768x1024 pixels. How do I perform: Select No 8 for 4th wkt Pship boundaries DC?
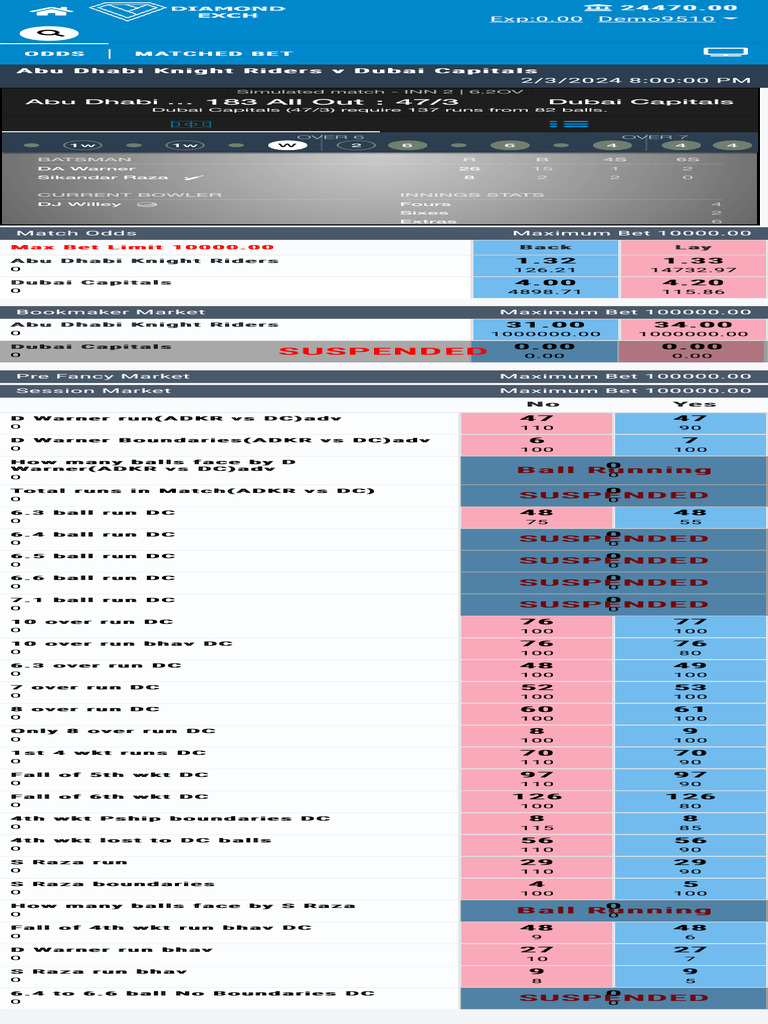[x=537, y=824]
